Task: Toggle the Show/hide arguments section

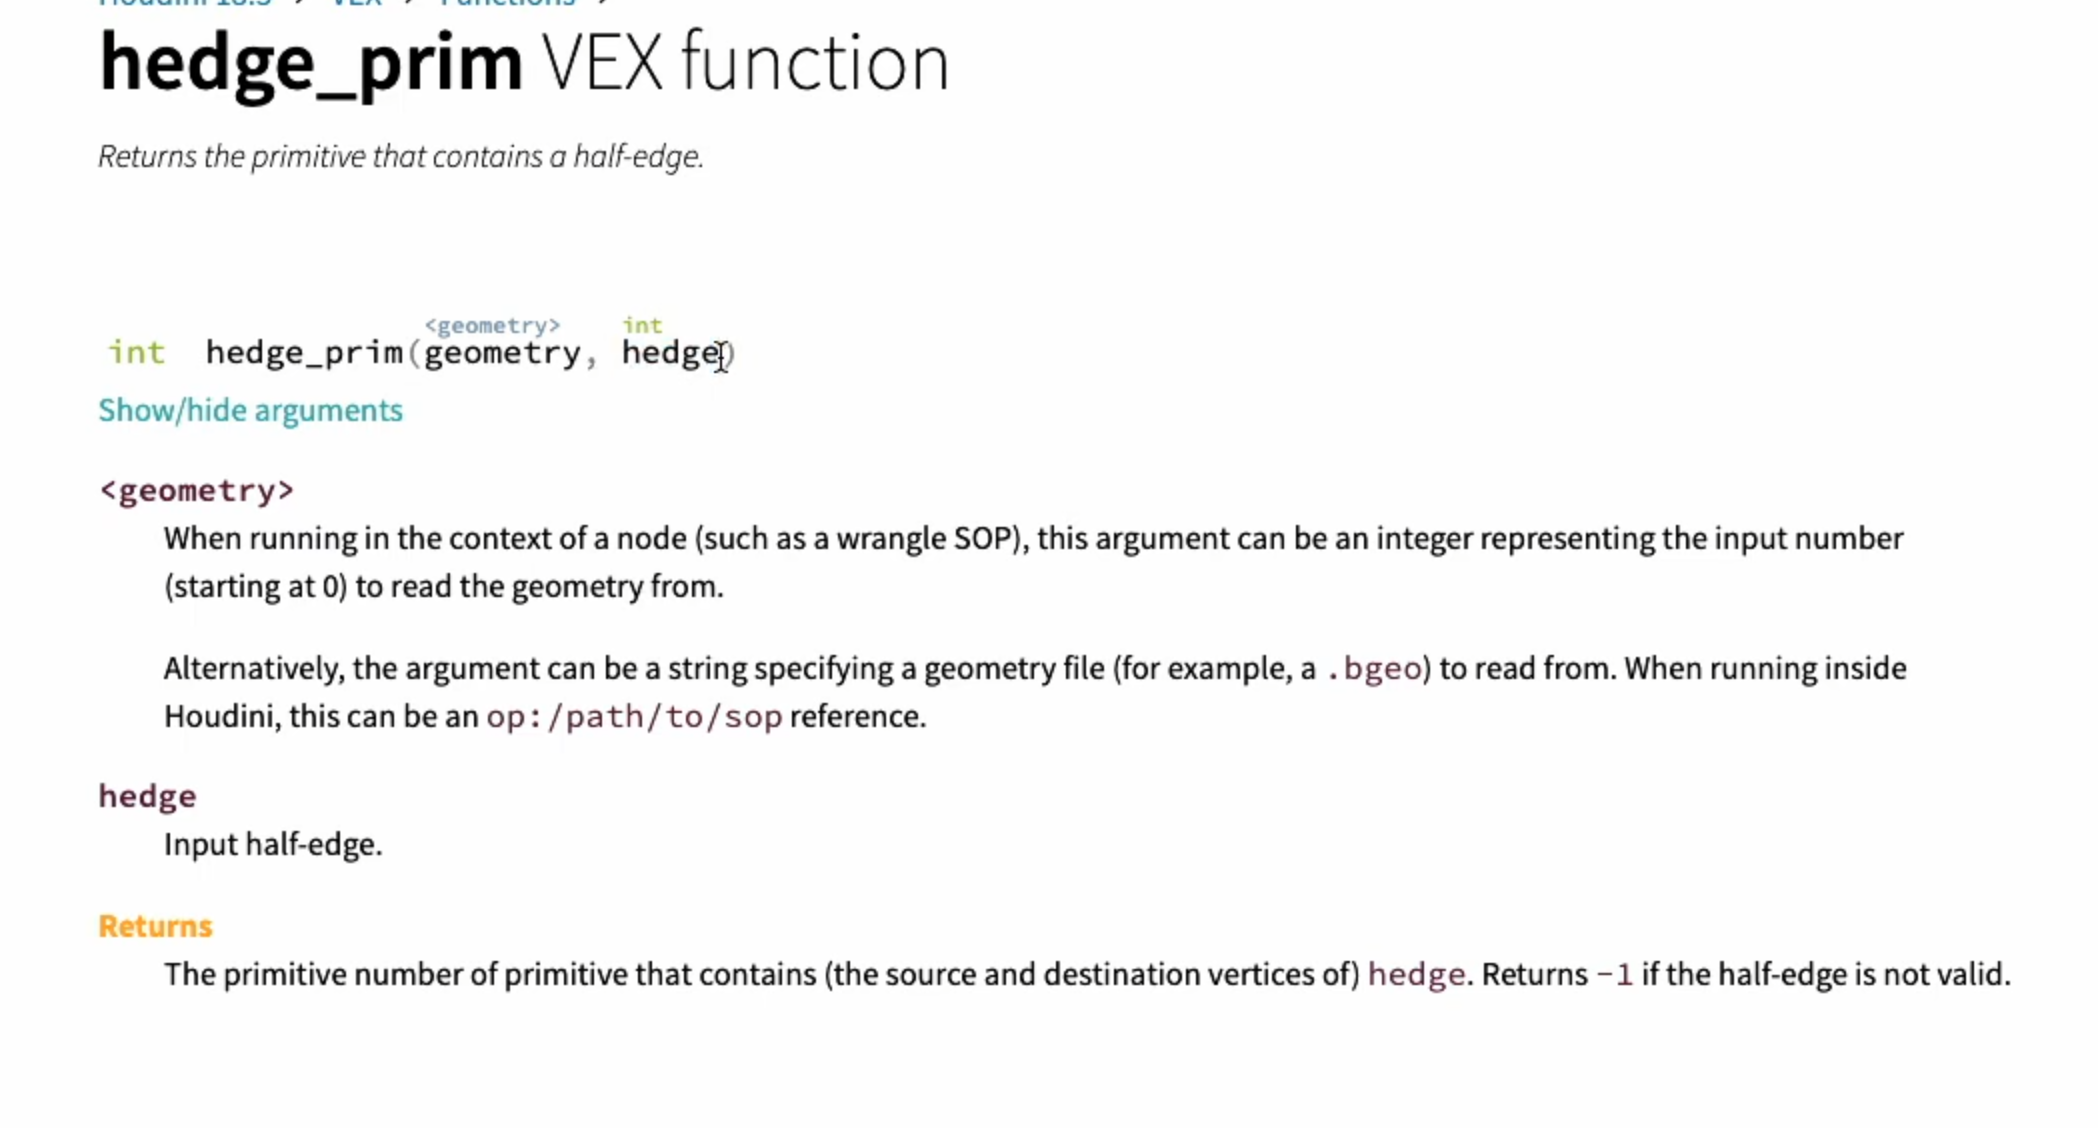Action: coord(250,411)
